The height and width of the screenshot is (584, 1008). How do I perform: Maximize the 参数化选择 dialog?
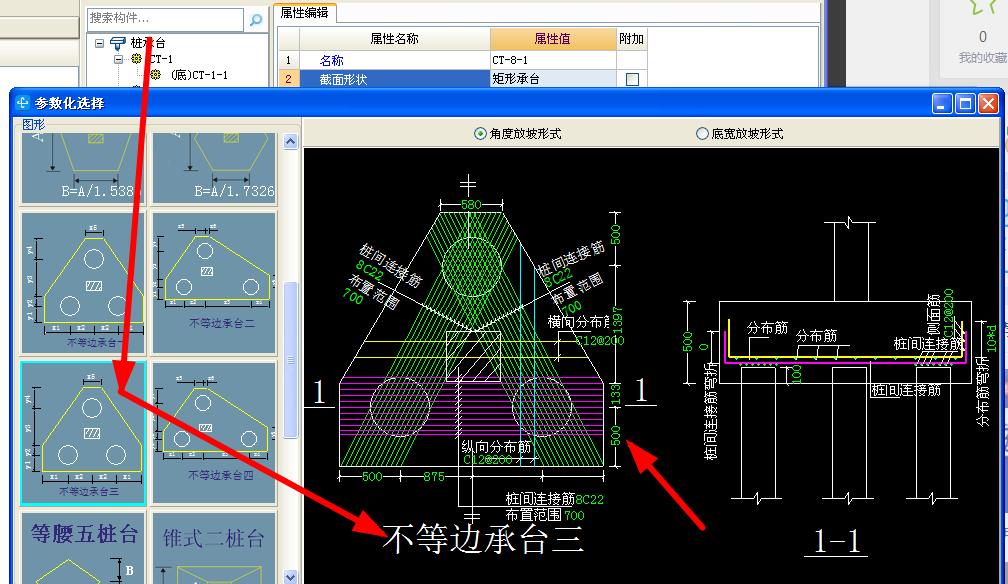pyautogui.click(x=965, y=104)
